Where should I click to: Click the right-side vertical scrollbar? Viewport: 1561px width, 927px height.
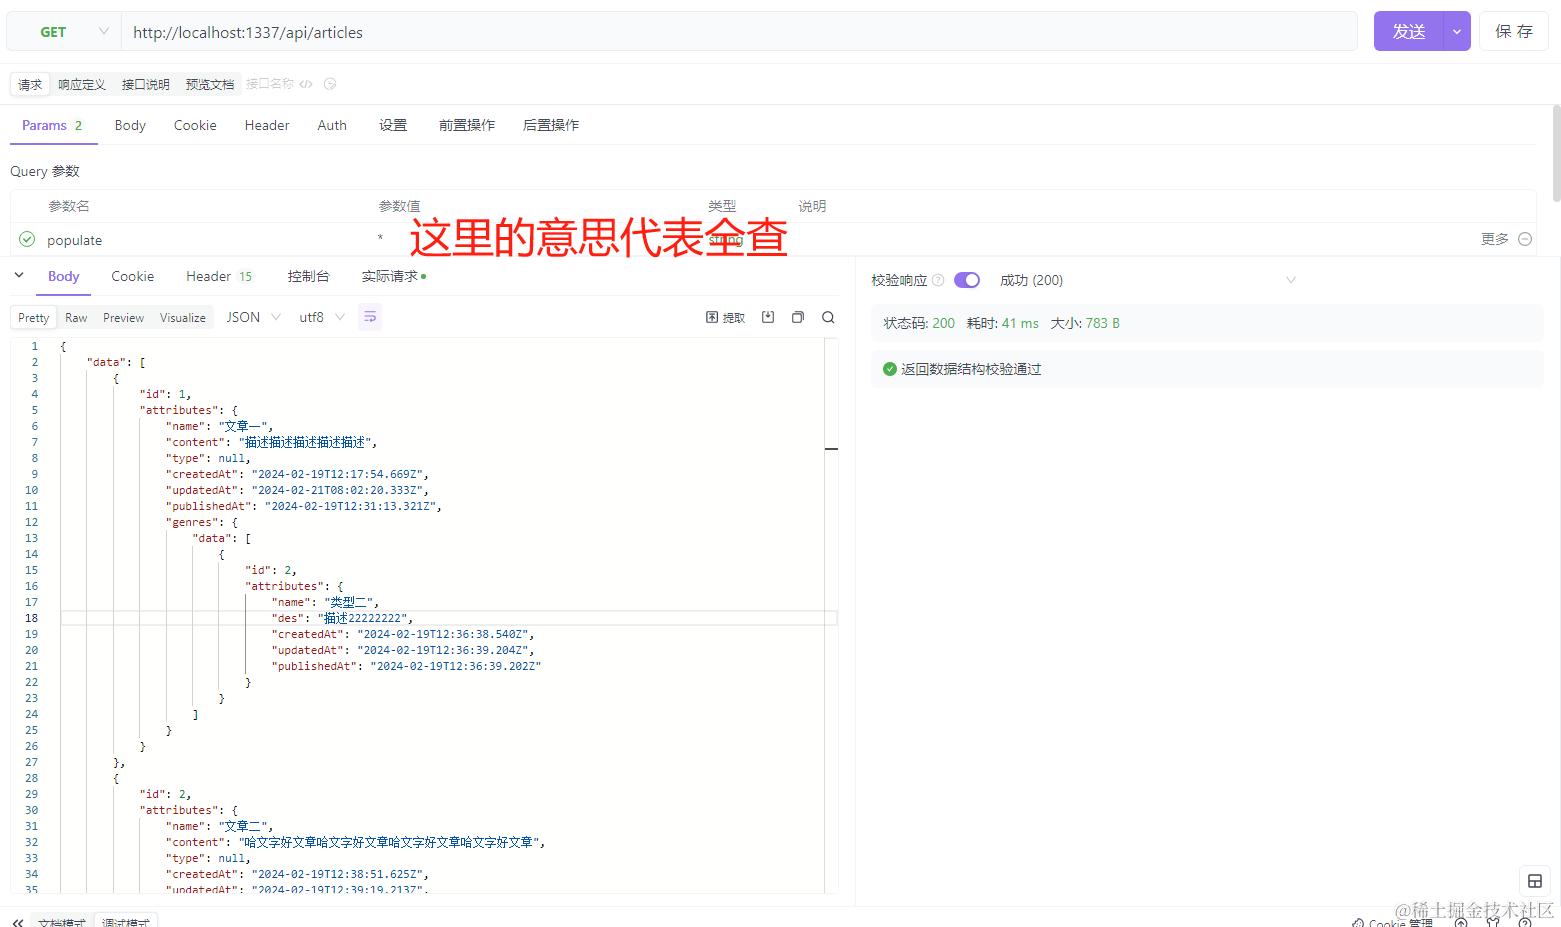point(1556,152)
